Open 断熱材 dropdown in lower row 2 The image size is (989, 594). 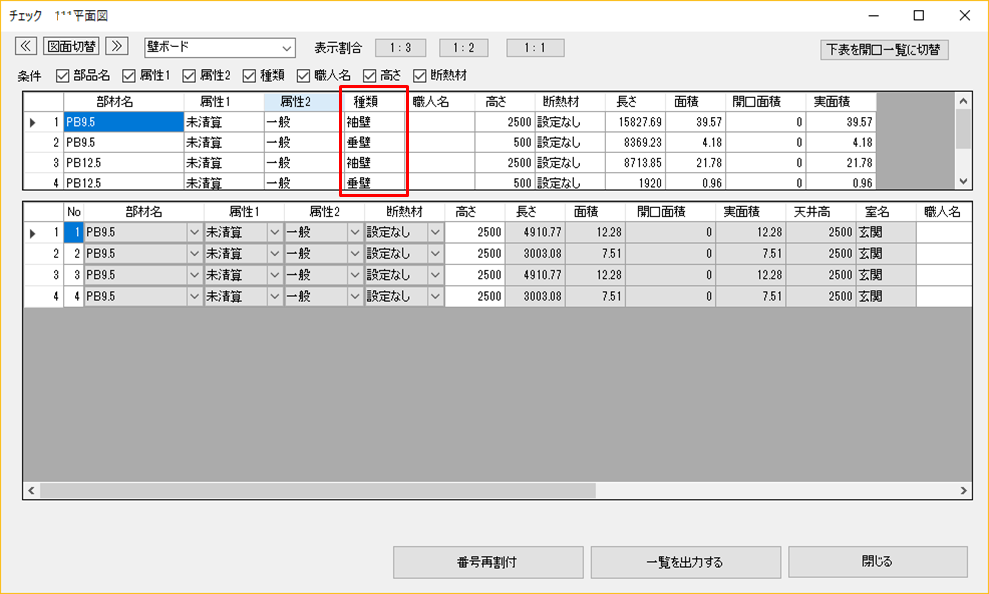[435, 254]
